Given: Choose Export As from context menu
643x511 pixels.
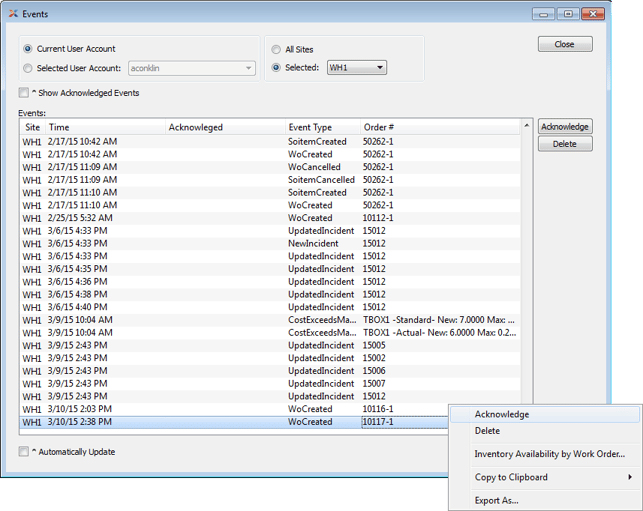Looking at the screenshot, I should pos(496,500).
